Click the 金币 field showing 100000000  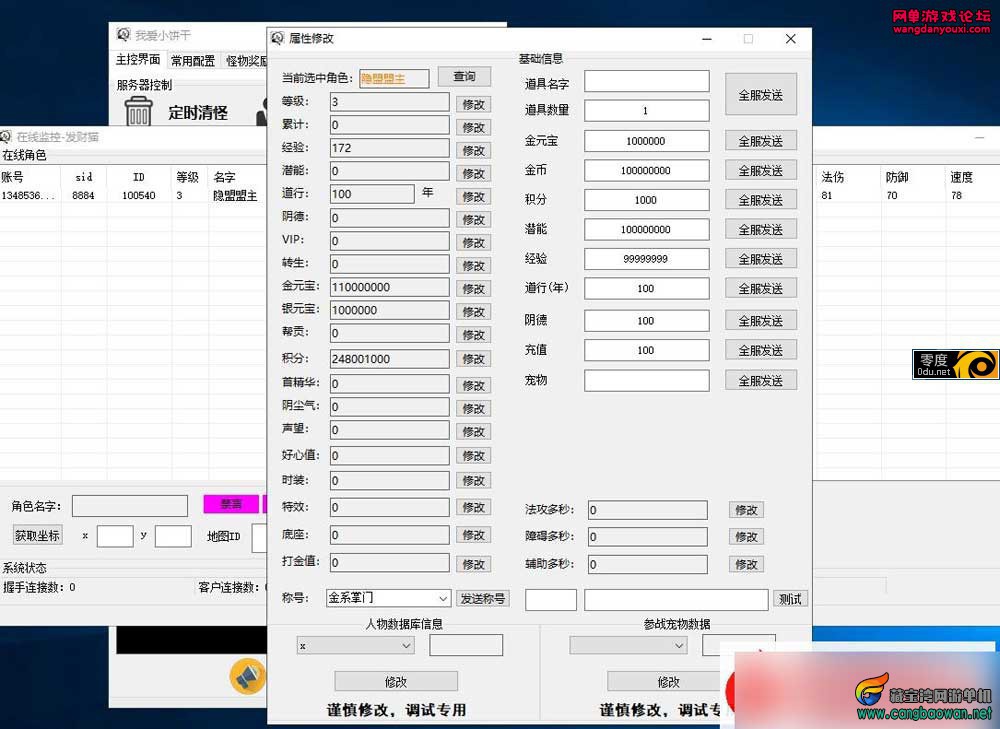coord(646,170)
